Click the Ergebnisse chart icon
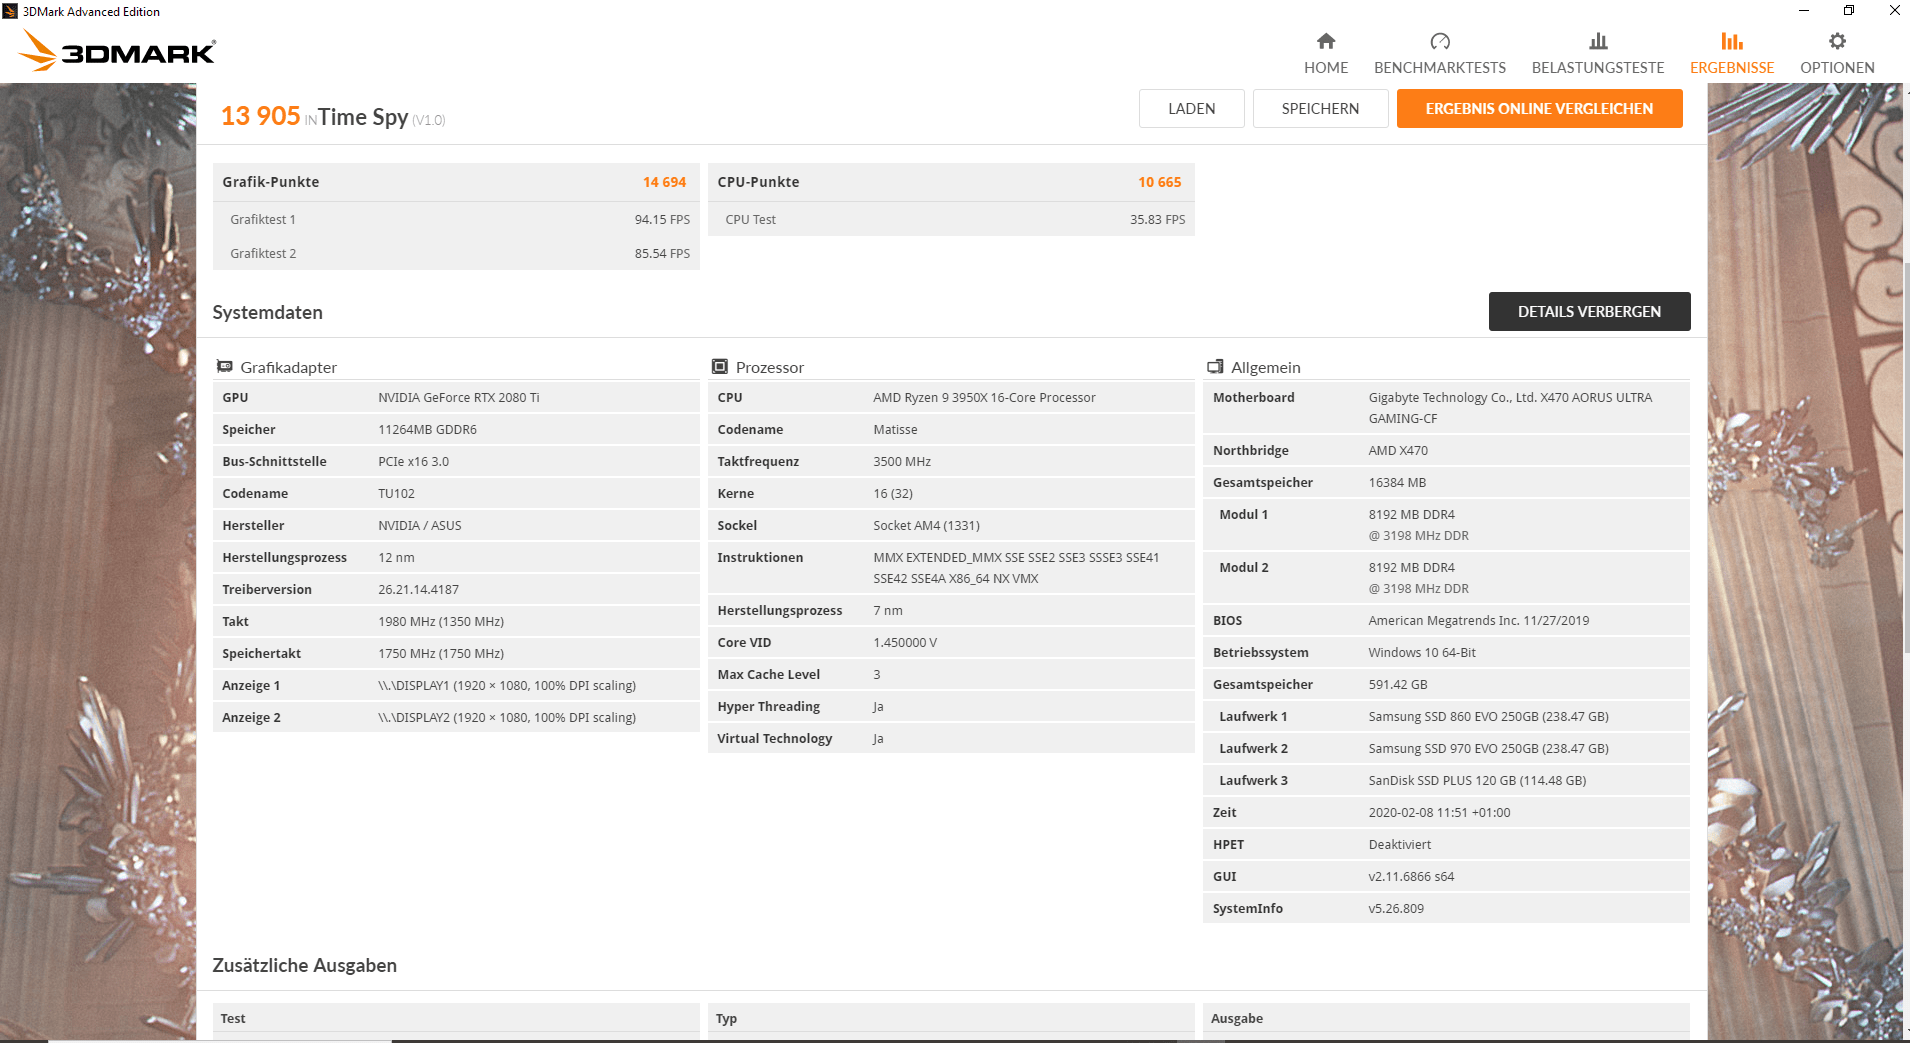Viewport: 1910px width, 1044px height. click(x=1732, y=41)
